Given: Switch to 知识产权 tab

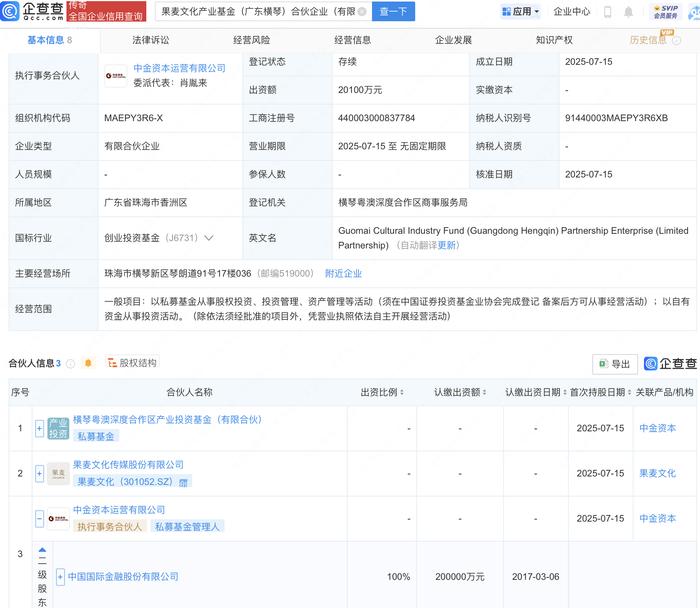Looking at the screenshot, I should coord(554,40).
